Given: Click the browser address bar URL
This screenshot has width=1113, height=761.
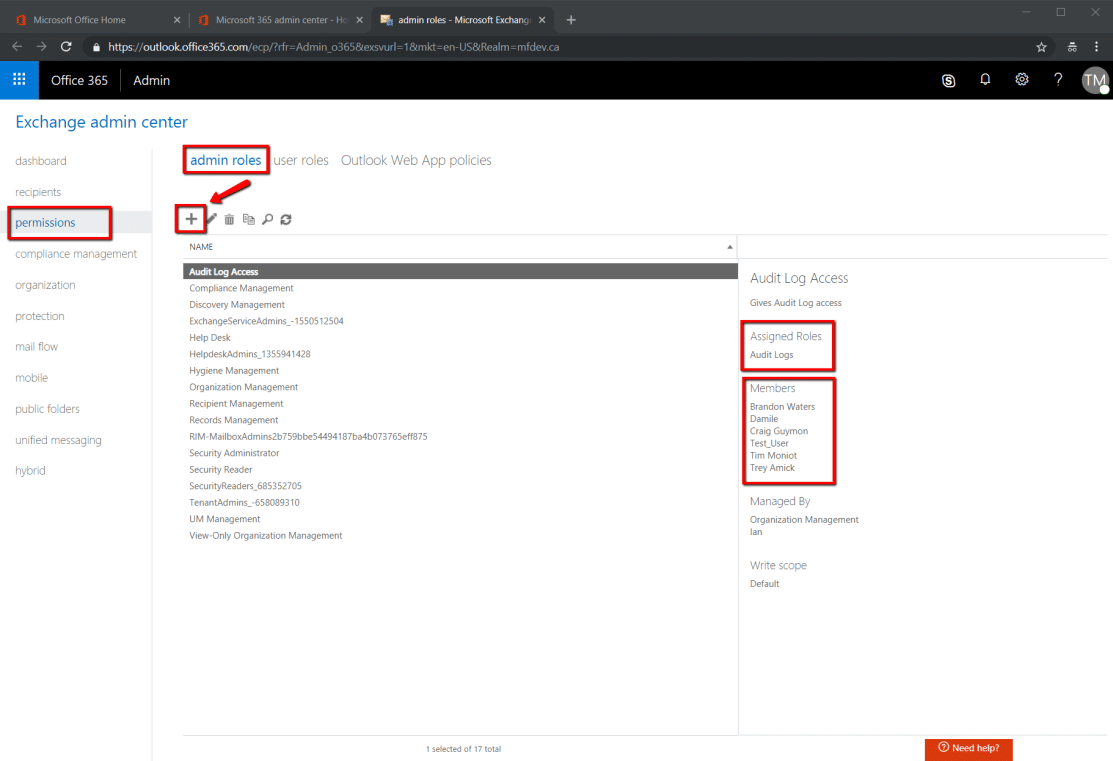Looking at the screenshot, I should coord(334,47).
